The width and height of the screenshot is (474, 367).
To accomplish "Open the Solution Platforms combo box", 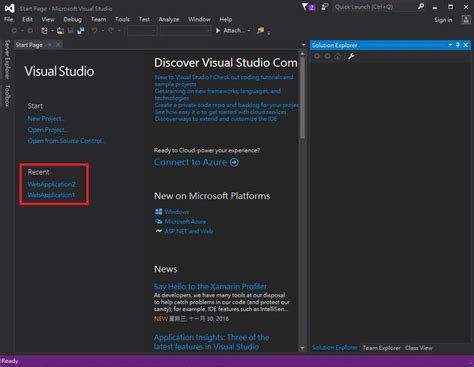I will point(185,31).
